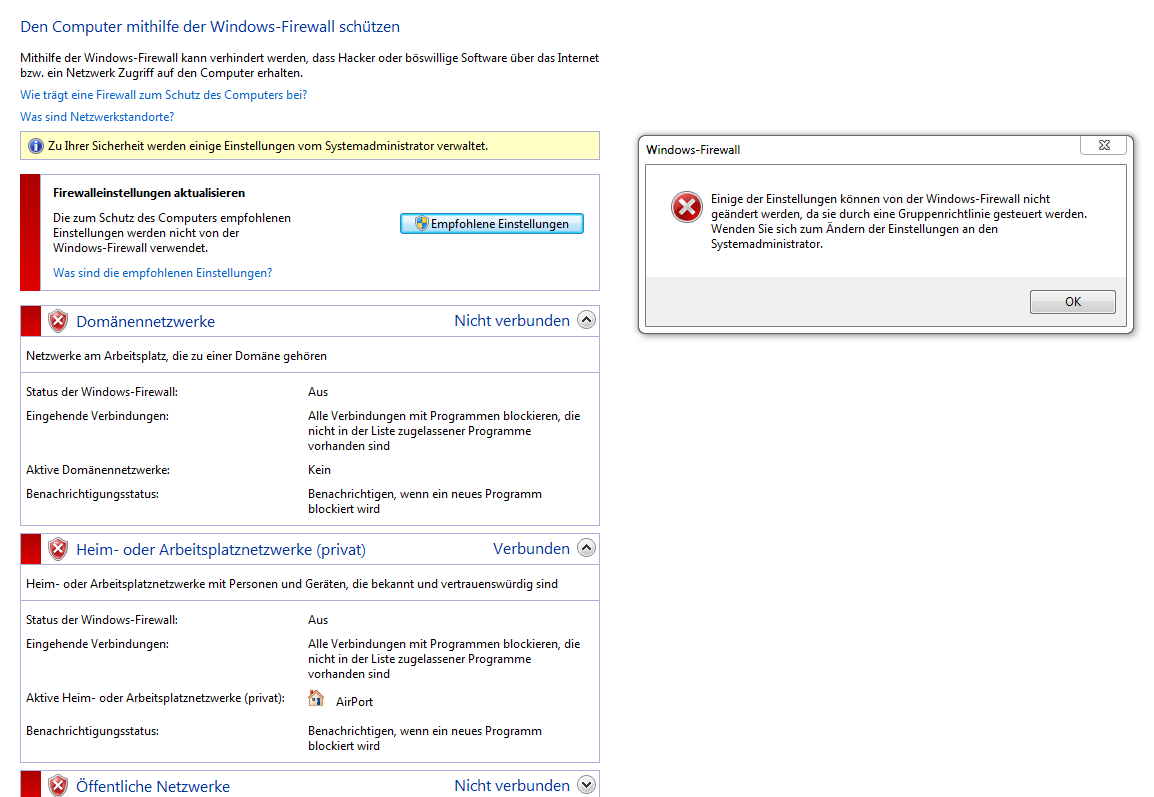Expand the Öffentliche Netzwerke section chevron
This screenshot has height=797, width=1154.
pyautogui.click(x=587, y=784)
